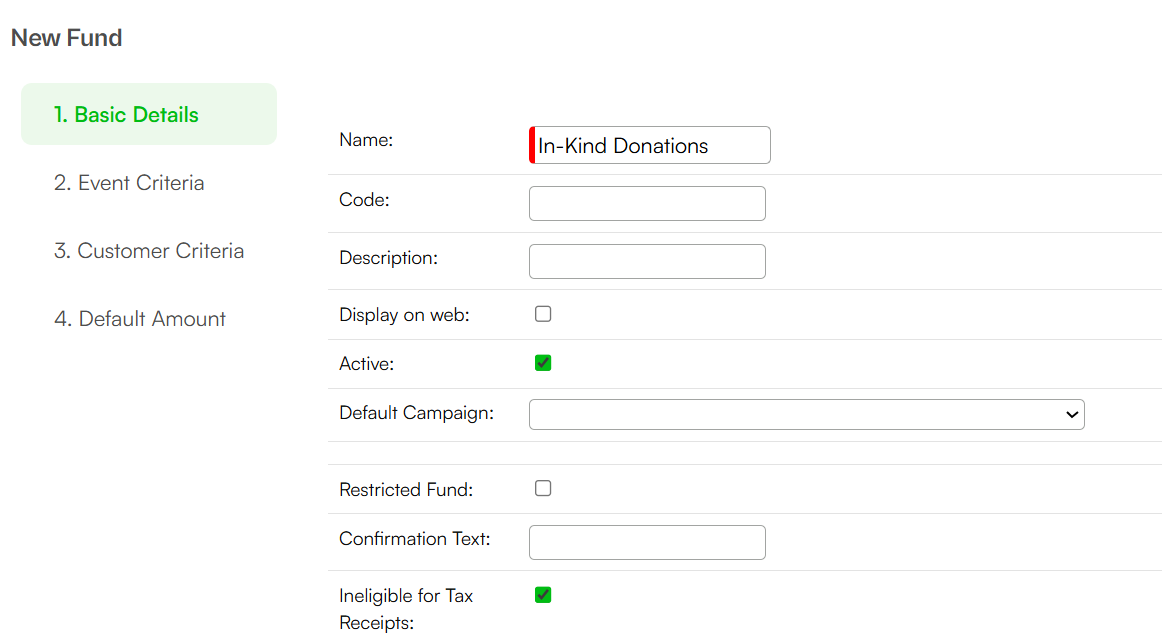
Task: Click the "Default Campaign:" label
Action: coord(416,413)
